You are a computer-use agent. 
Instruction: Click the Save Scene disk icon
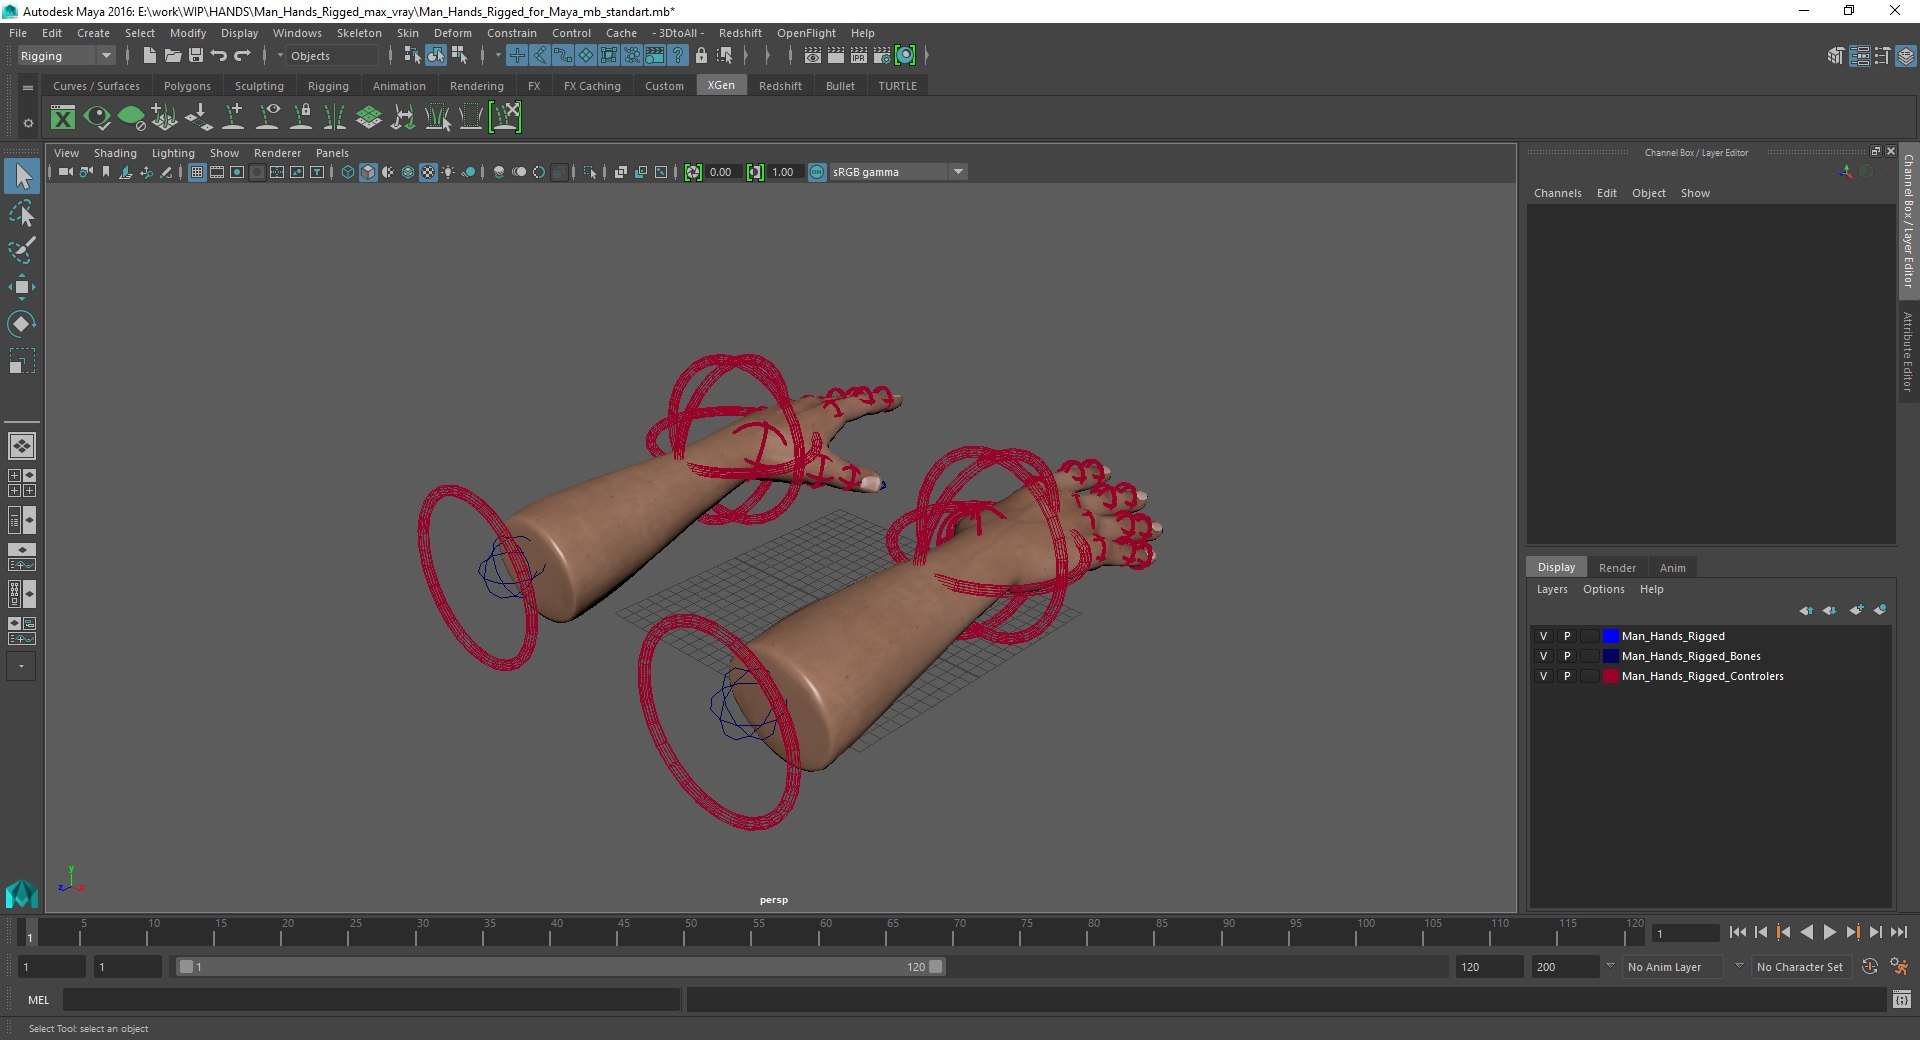[x=196, y=56]
